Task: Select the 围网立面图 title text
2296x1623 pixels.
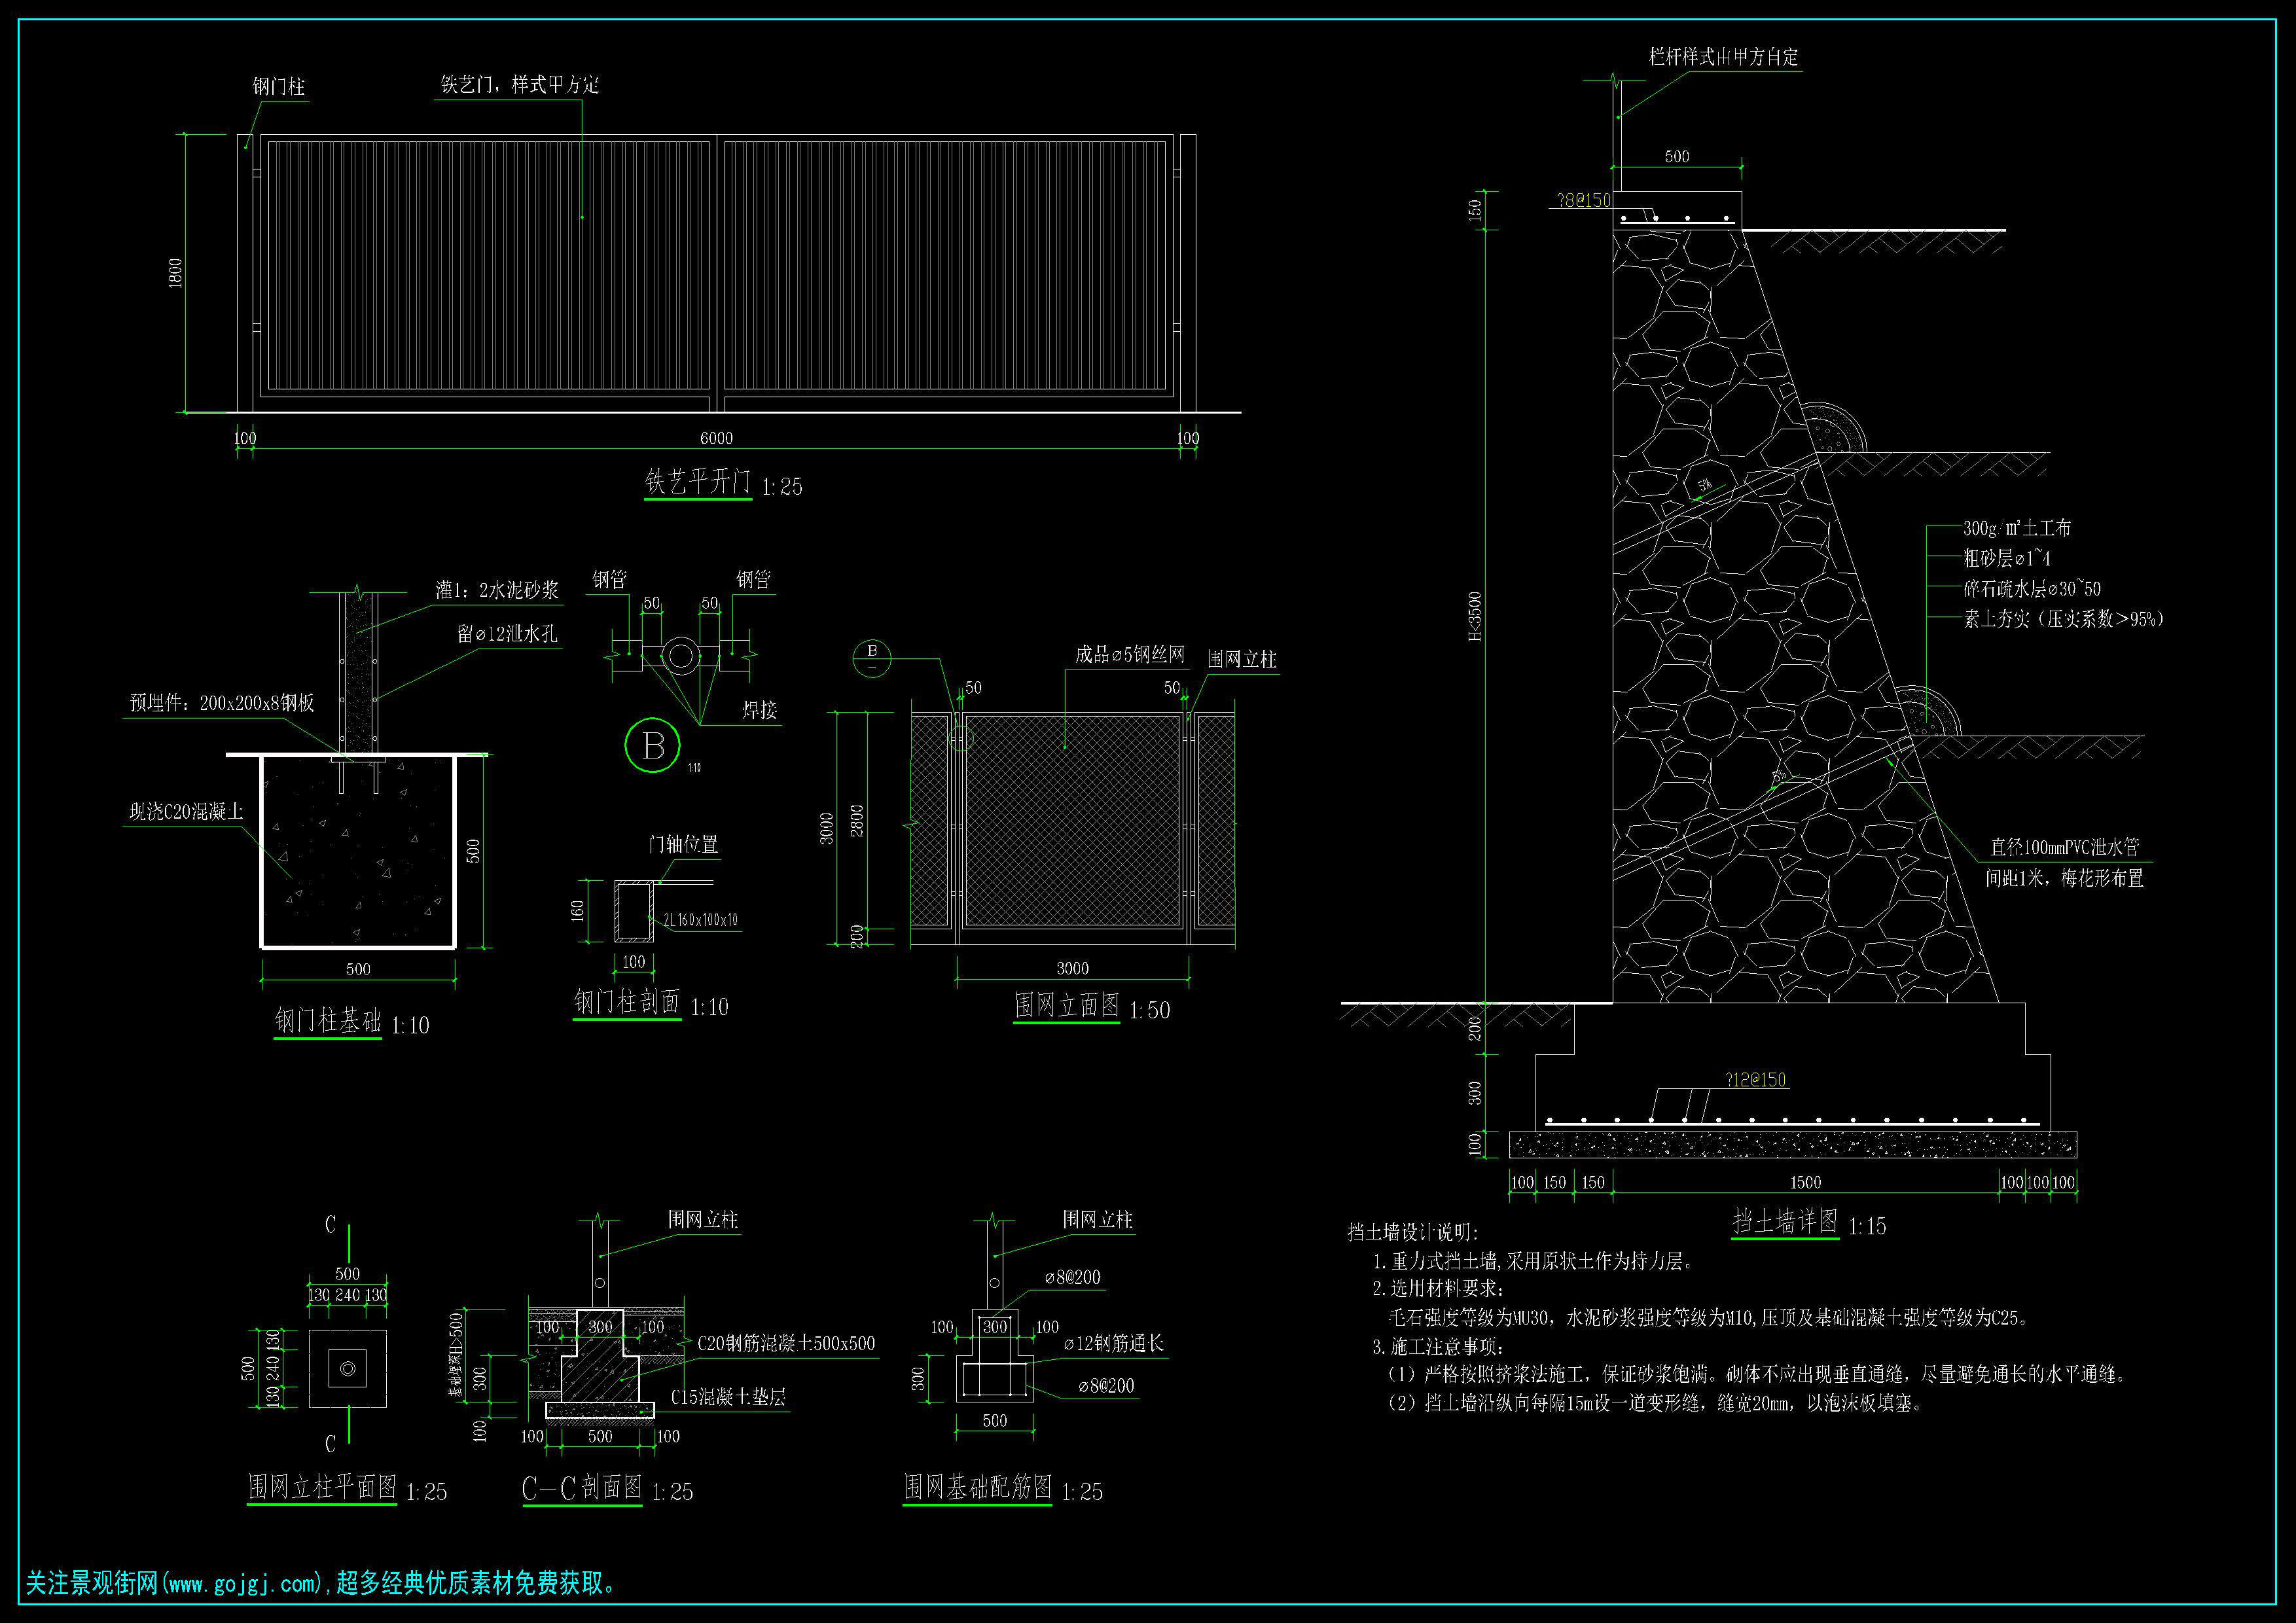Action: [x=1067, y=1006]
